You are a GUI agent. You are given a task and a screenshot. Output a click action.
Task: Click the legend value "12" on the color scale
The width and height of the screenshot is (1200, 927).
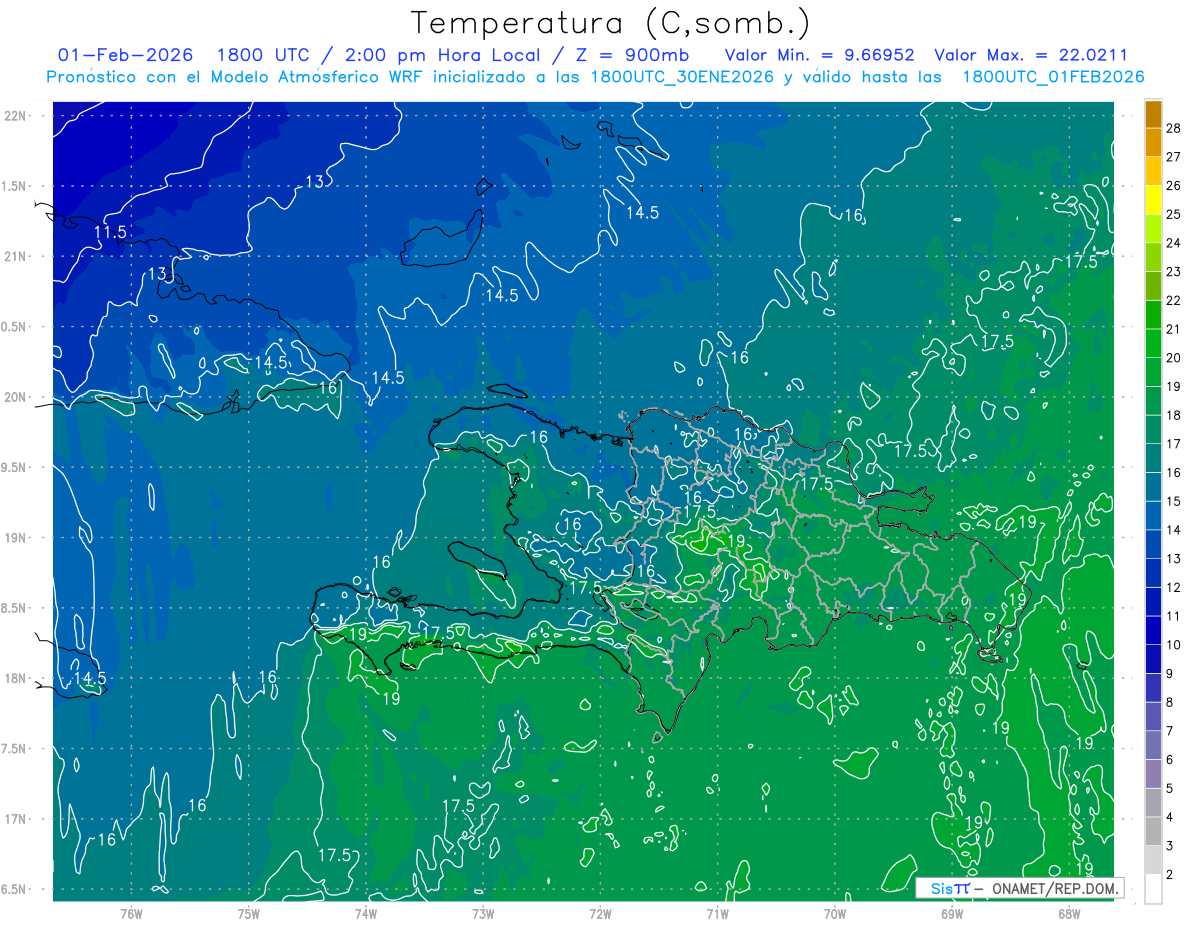(1174, 588)
